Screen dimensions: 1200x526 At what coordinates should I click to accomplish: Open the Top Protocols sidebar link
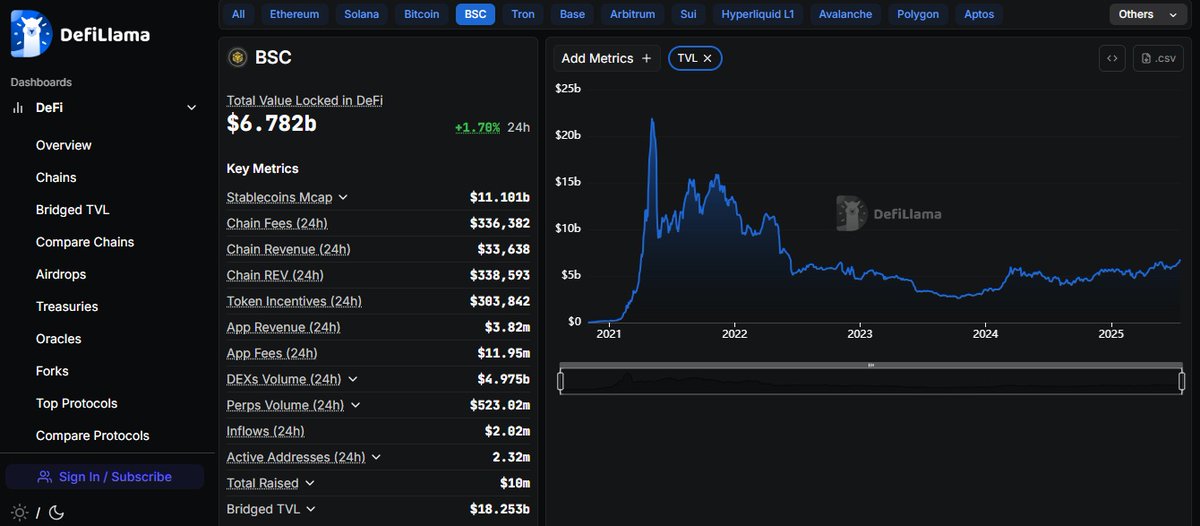click(77, 403)
